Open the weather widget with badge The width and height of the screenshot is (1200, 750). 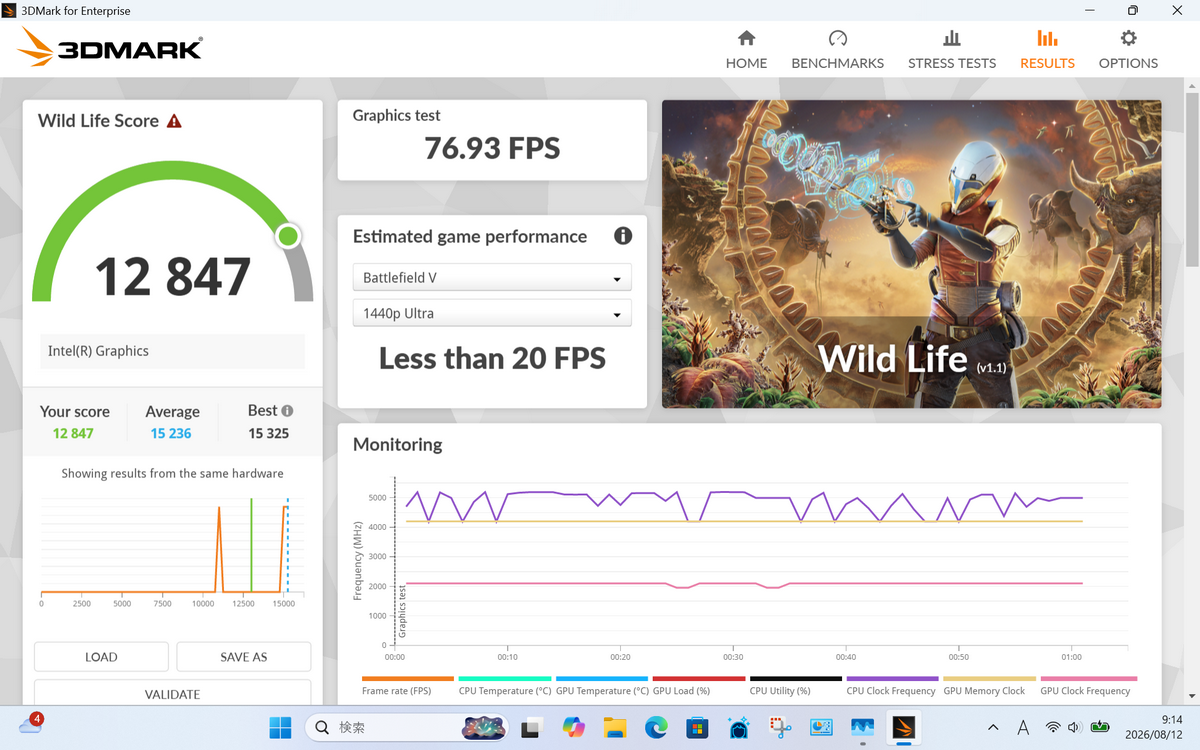[x=30, y=725]
